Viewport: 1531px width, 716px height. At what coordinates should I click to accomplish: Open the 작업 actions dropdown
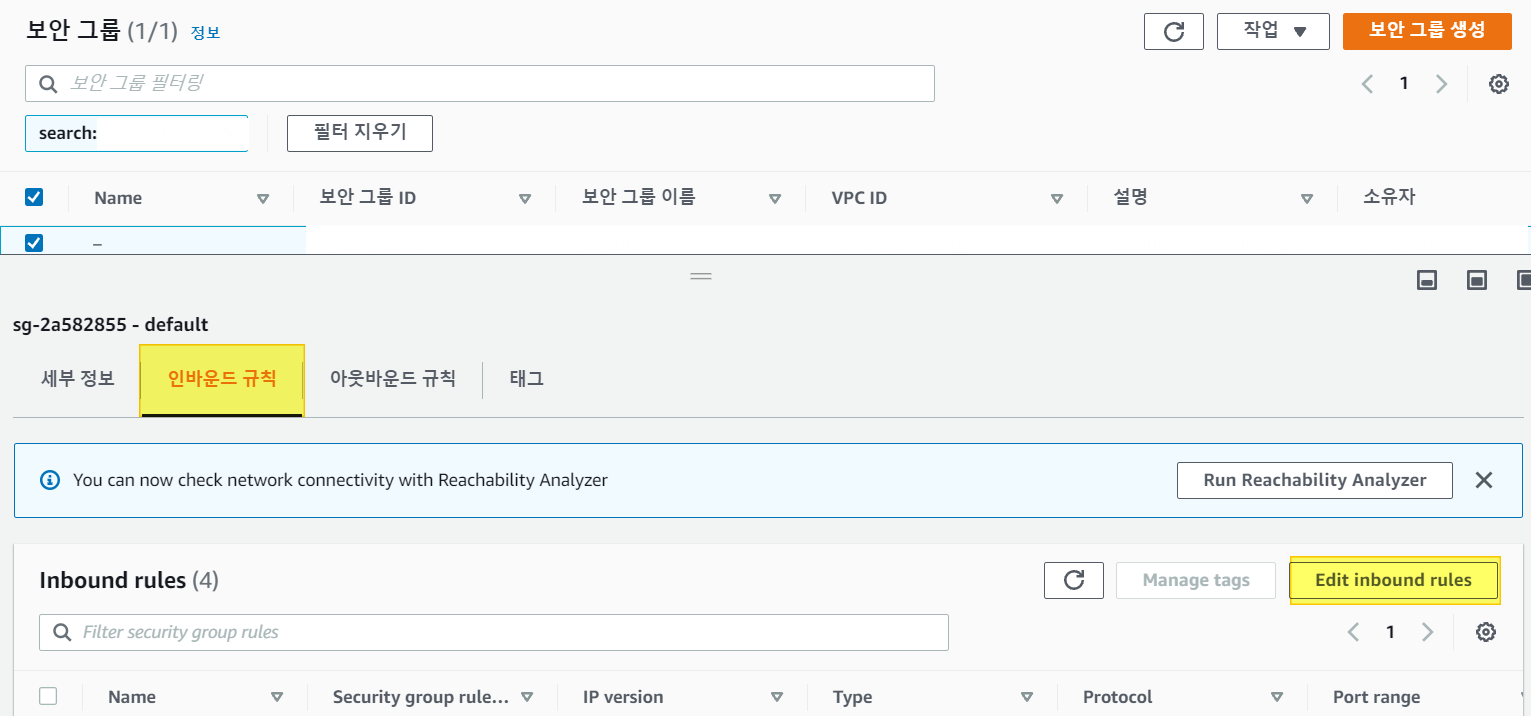pos(1272,31)
